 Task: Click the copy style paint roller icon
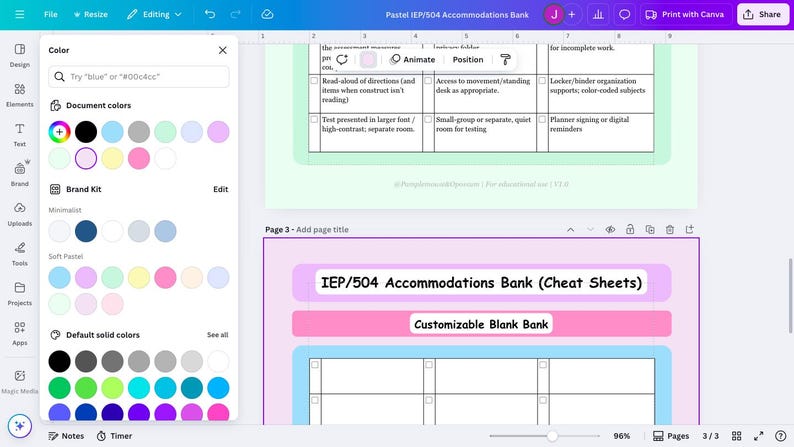pos(505,59)
